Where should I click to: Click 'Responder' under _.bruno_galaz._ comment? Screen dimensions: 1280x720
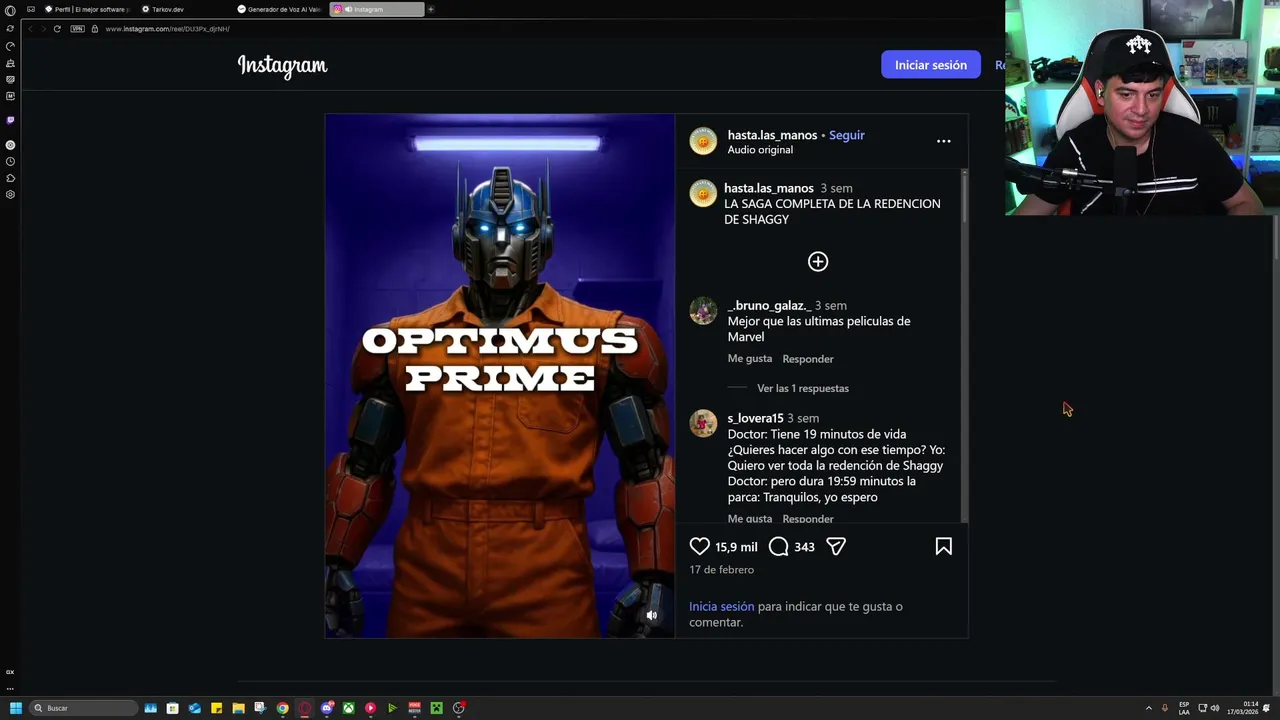click(808, 359)
